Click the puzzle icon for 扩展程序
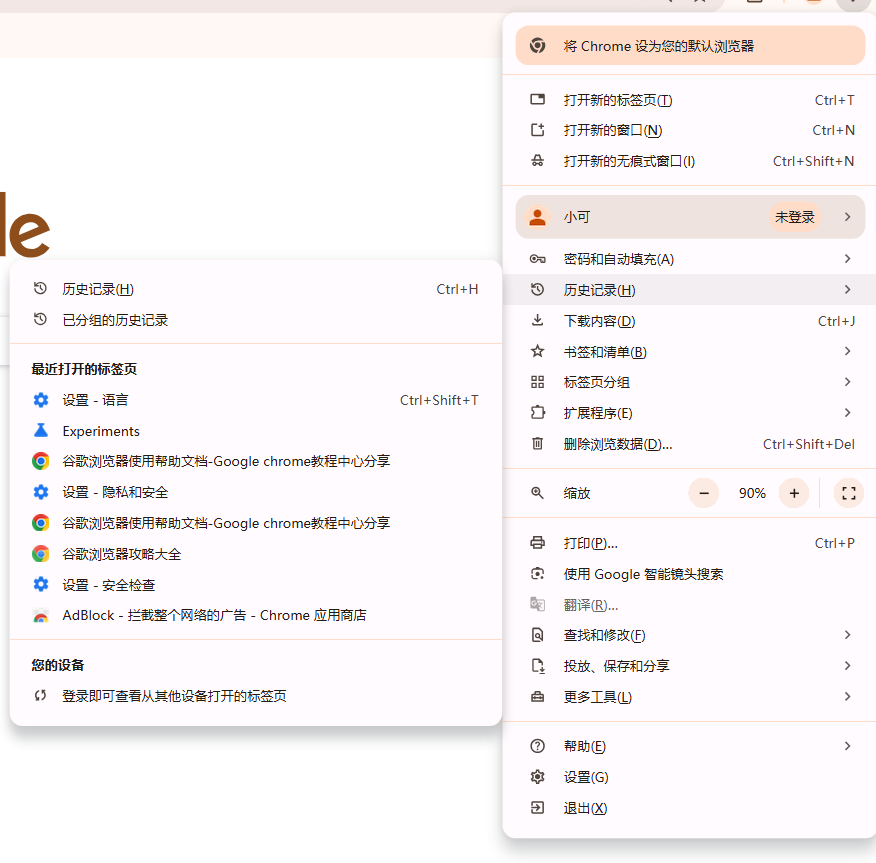The height and width of the screenshot is (863, 876). click(x=537, y=413)
